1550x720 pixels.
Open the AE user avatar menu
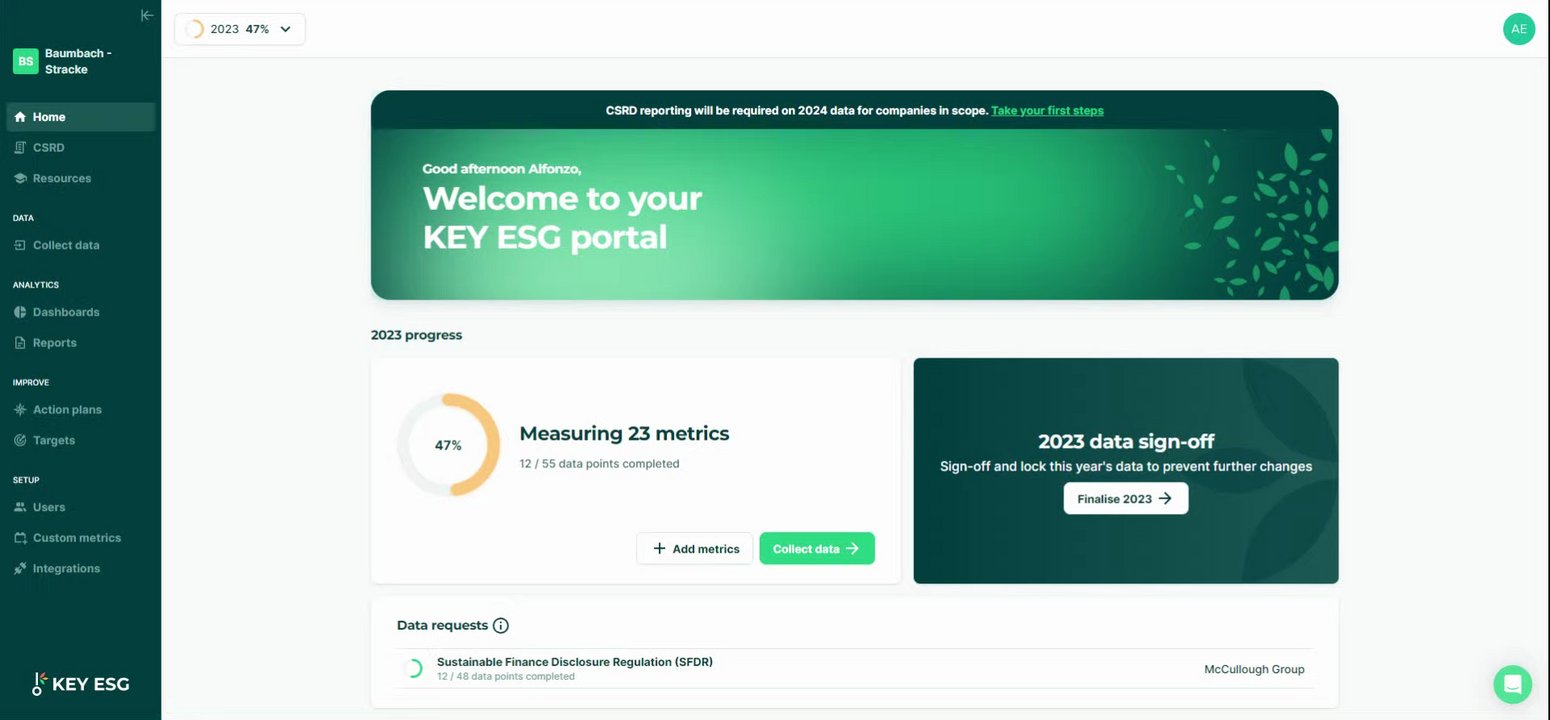1518,28
